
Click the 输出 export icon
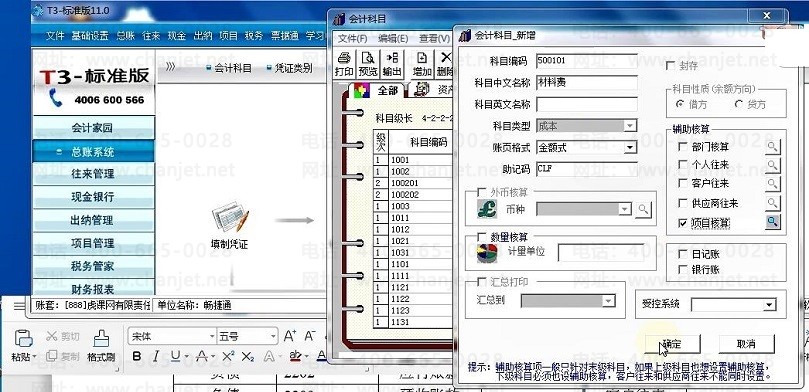(x=392, y=64)
